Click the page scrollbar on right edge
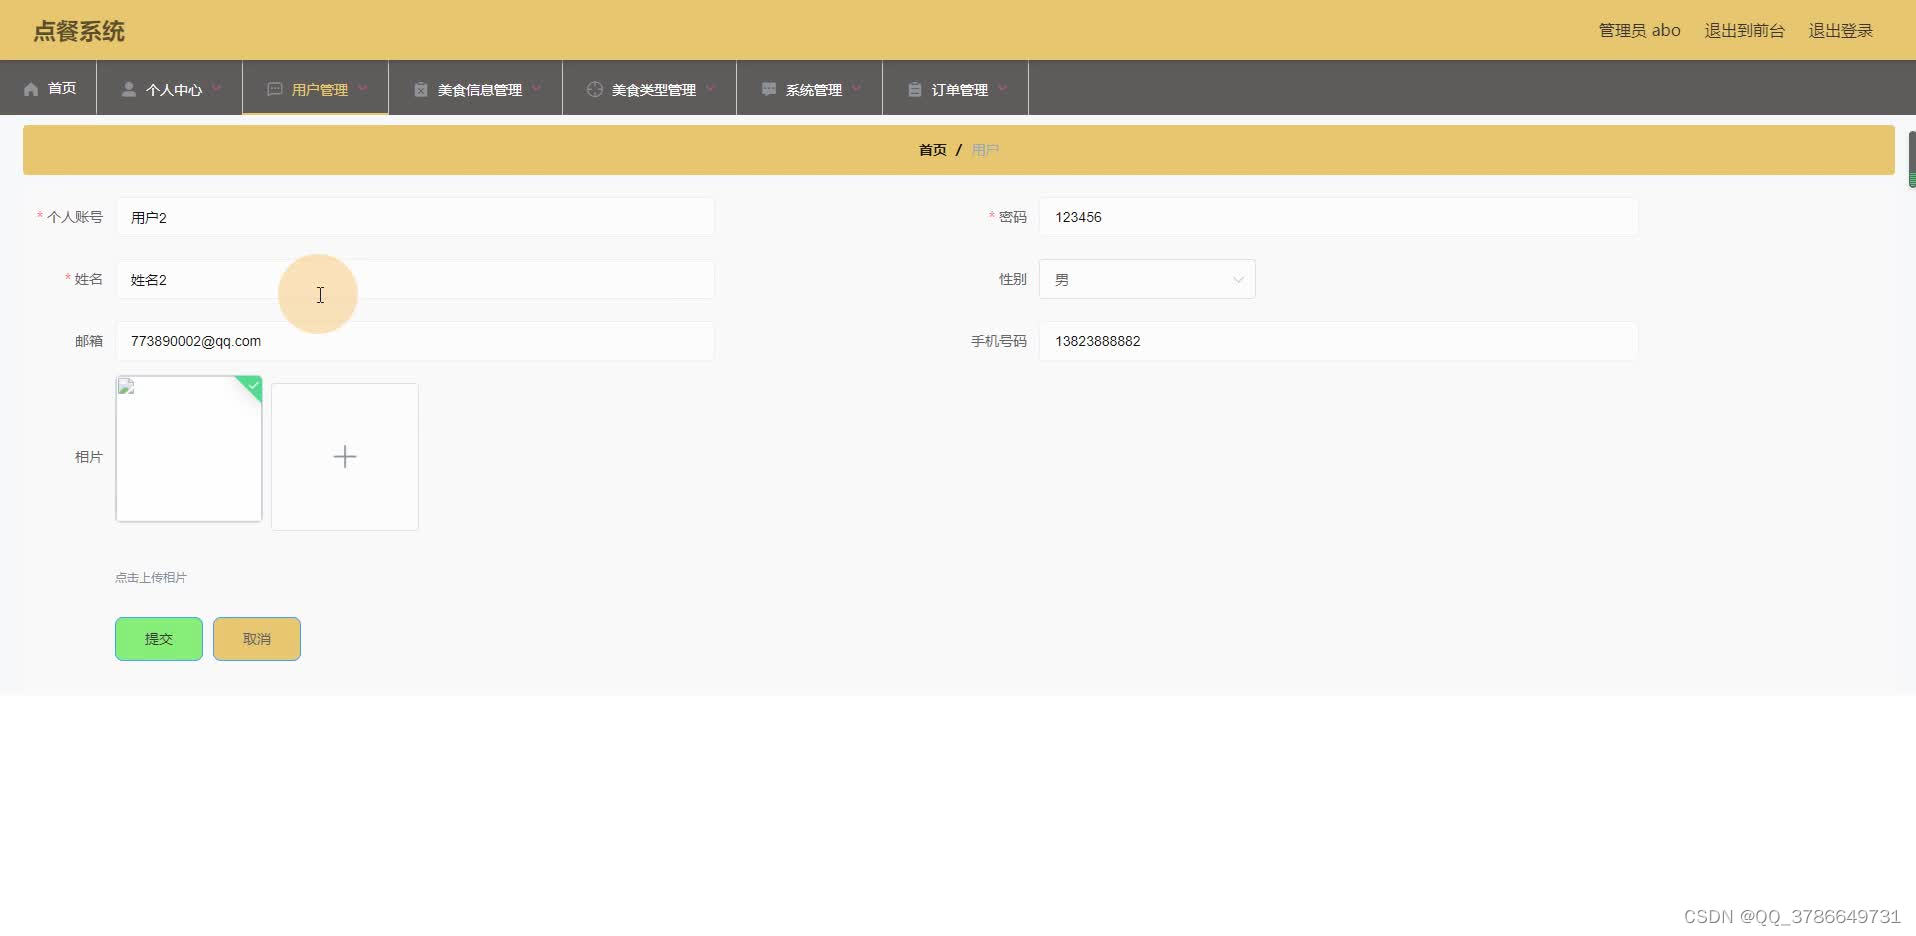This screenshot has height=936, width=1916. coord(1912,159)
